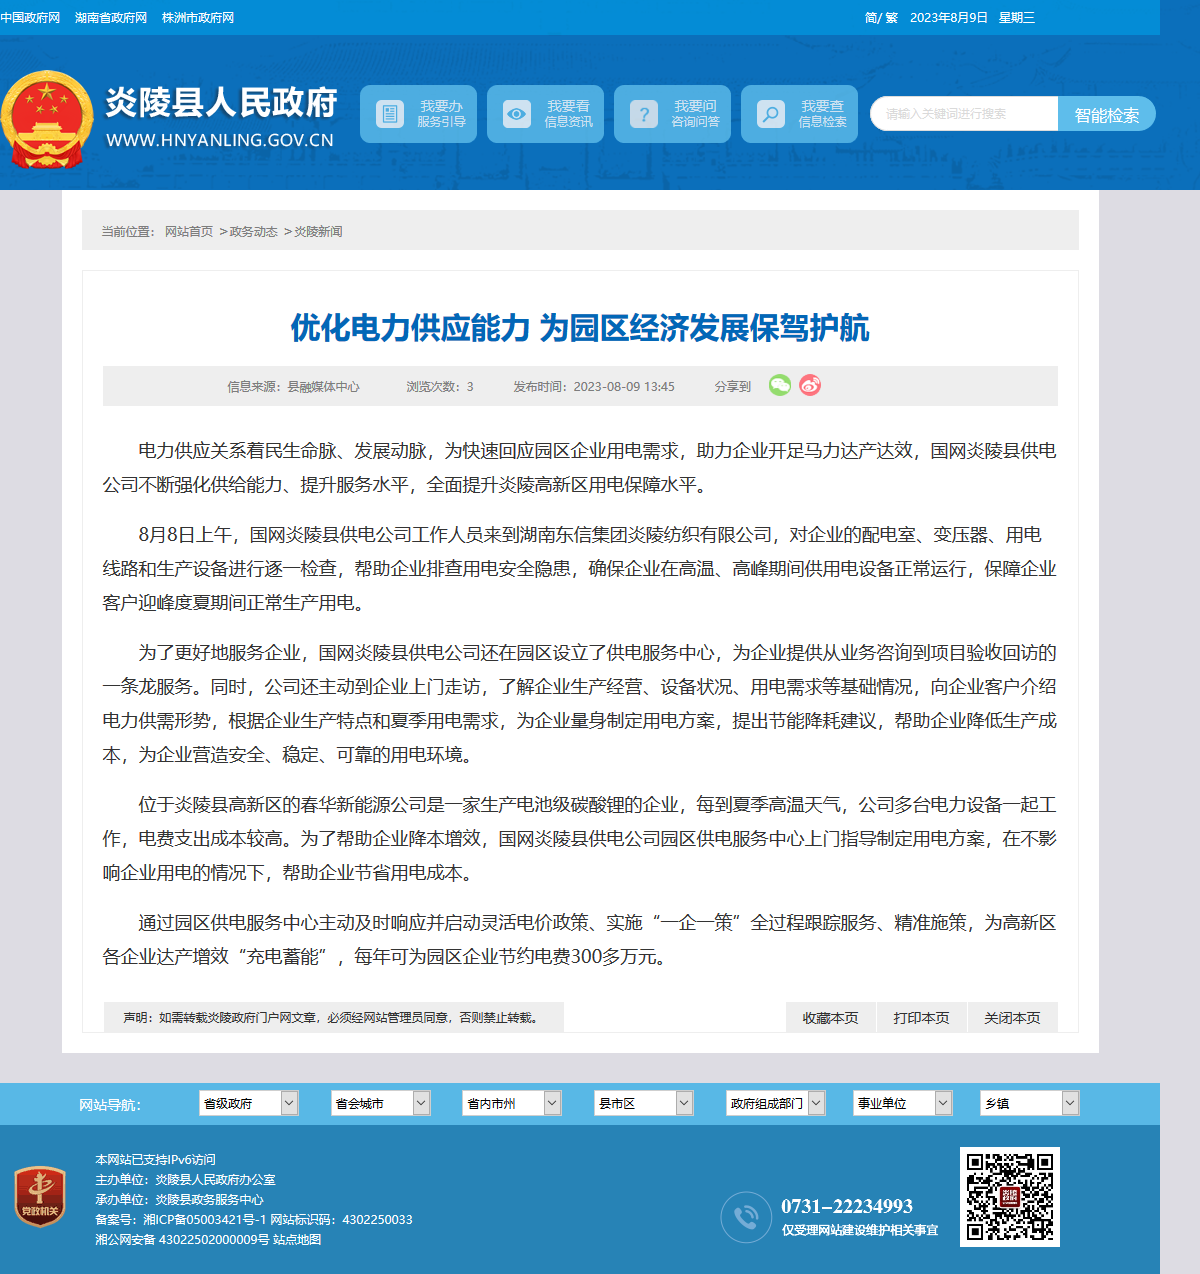Open 我要看 信息资讯 eye icon
1200x1274 pixels.
(x=516, y=114)
